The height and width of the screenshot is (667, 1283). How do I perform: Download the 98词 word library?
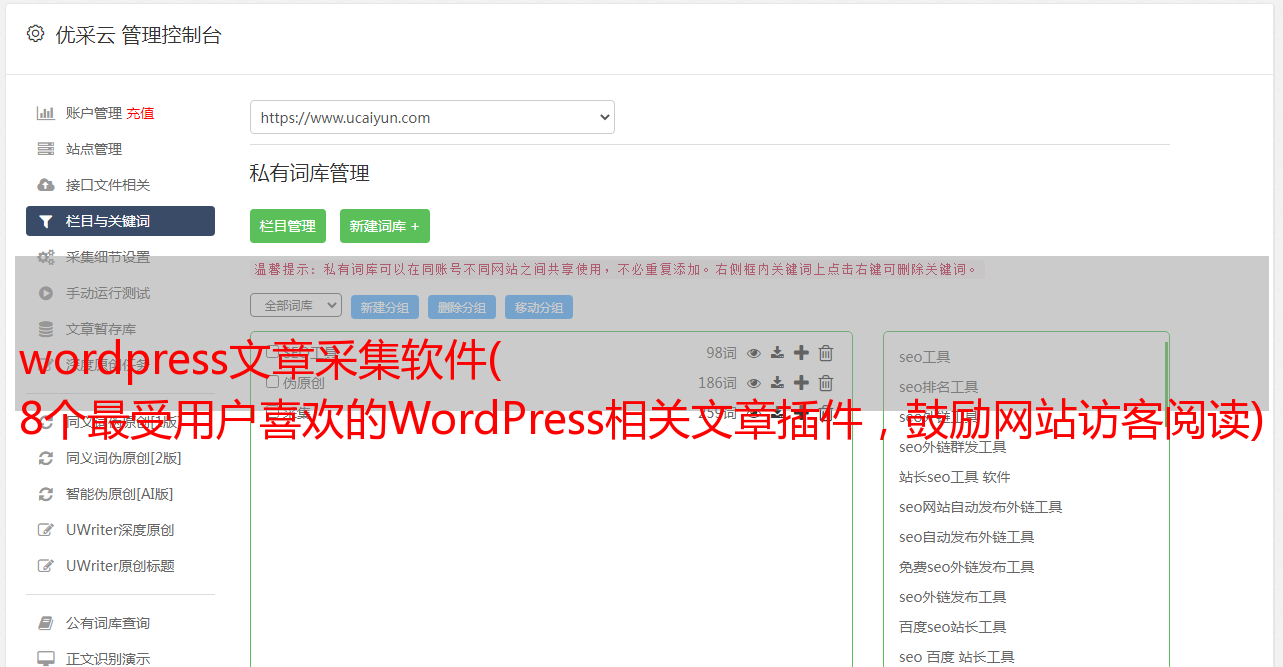777,353
